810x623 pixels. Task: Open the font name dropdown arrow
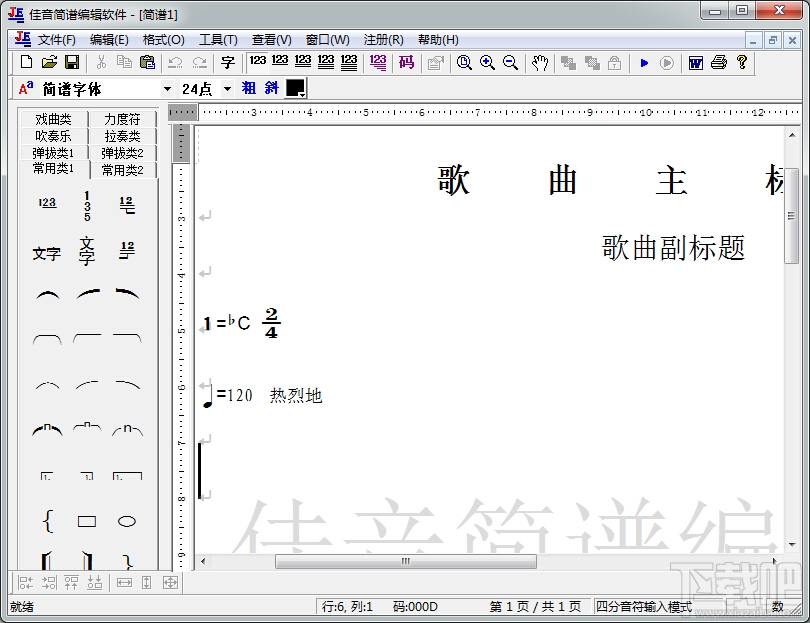167,89
